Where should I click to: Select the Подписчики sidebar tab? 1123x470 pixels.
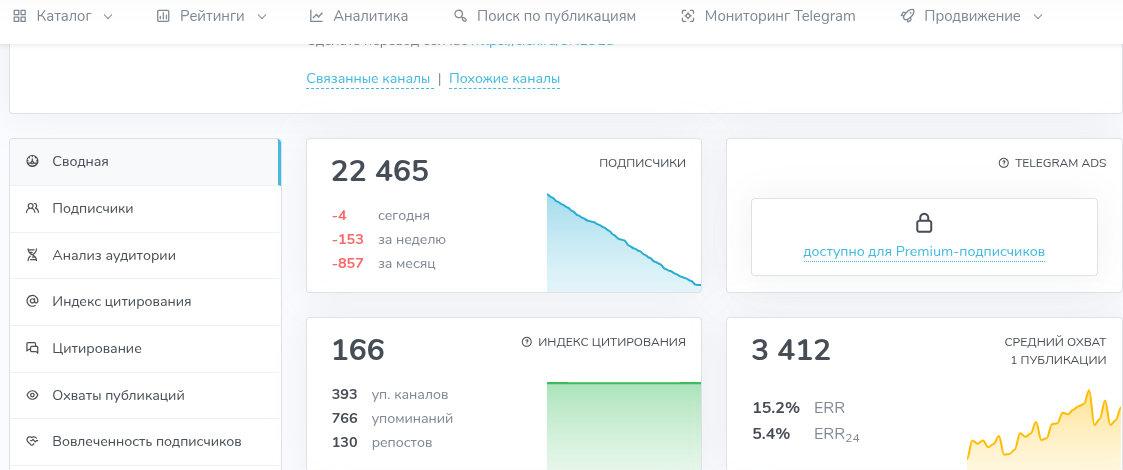[145, 208]
